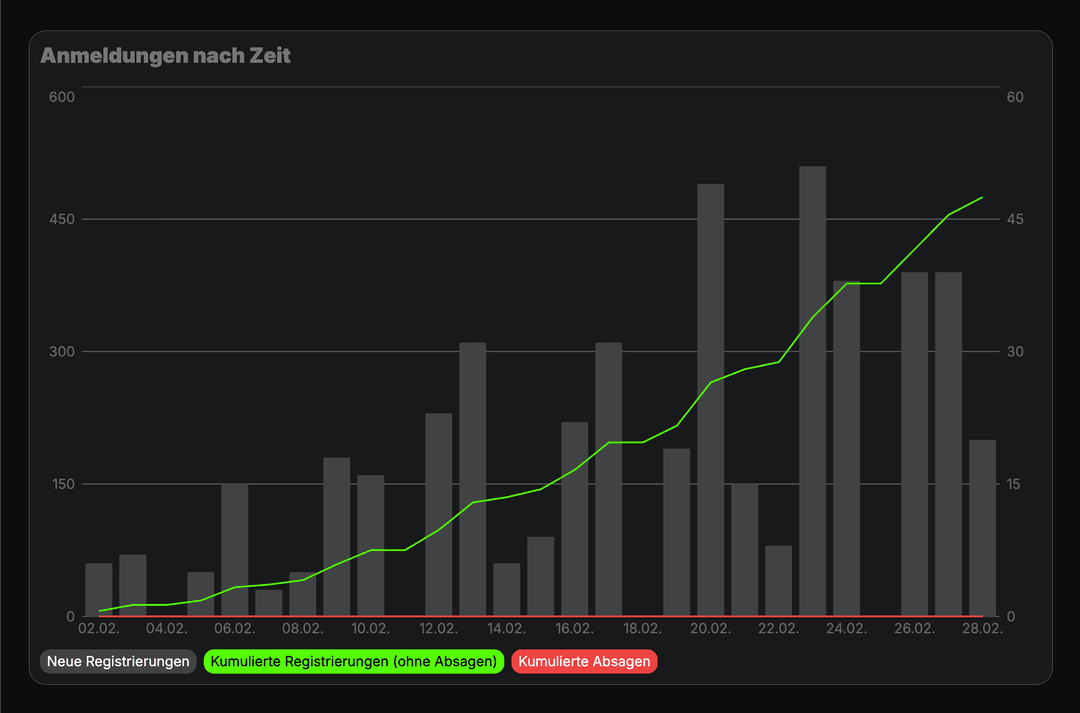Click the 450 label on left axis
The width and height of the screenshot is (1080, 713).
[61, 220]
